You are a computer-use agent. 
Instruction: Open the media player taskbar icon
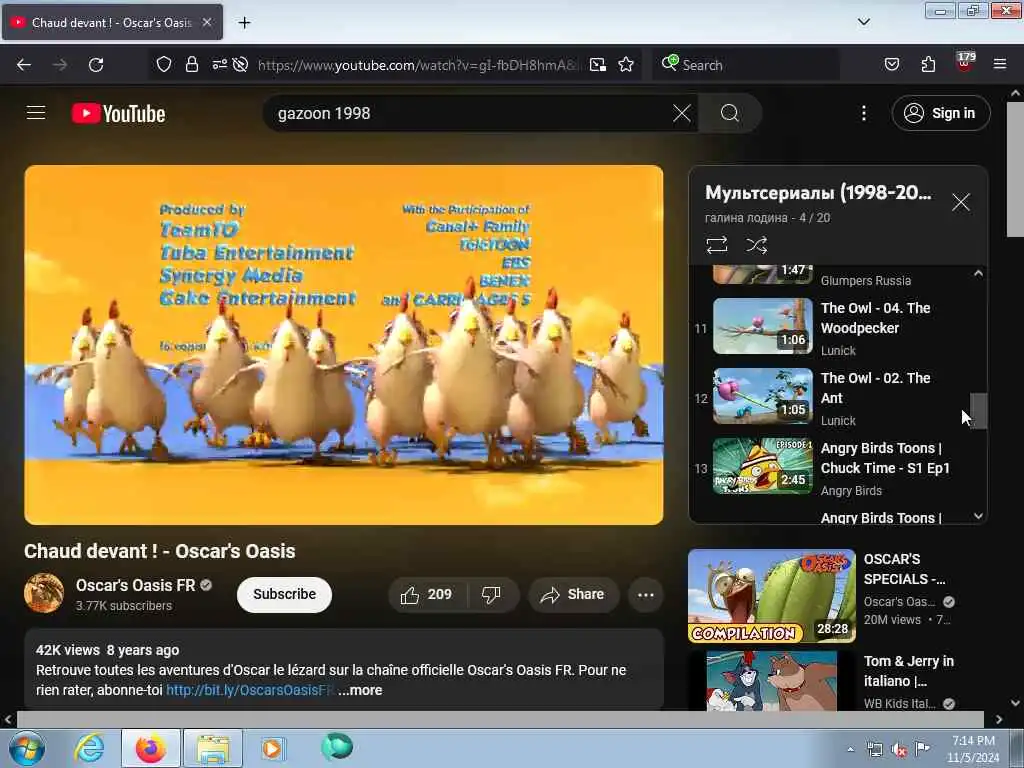tap(272, 748)
